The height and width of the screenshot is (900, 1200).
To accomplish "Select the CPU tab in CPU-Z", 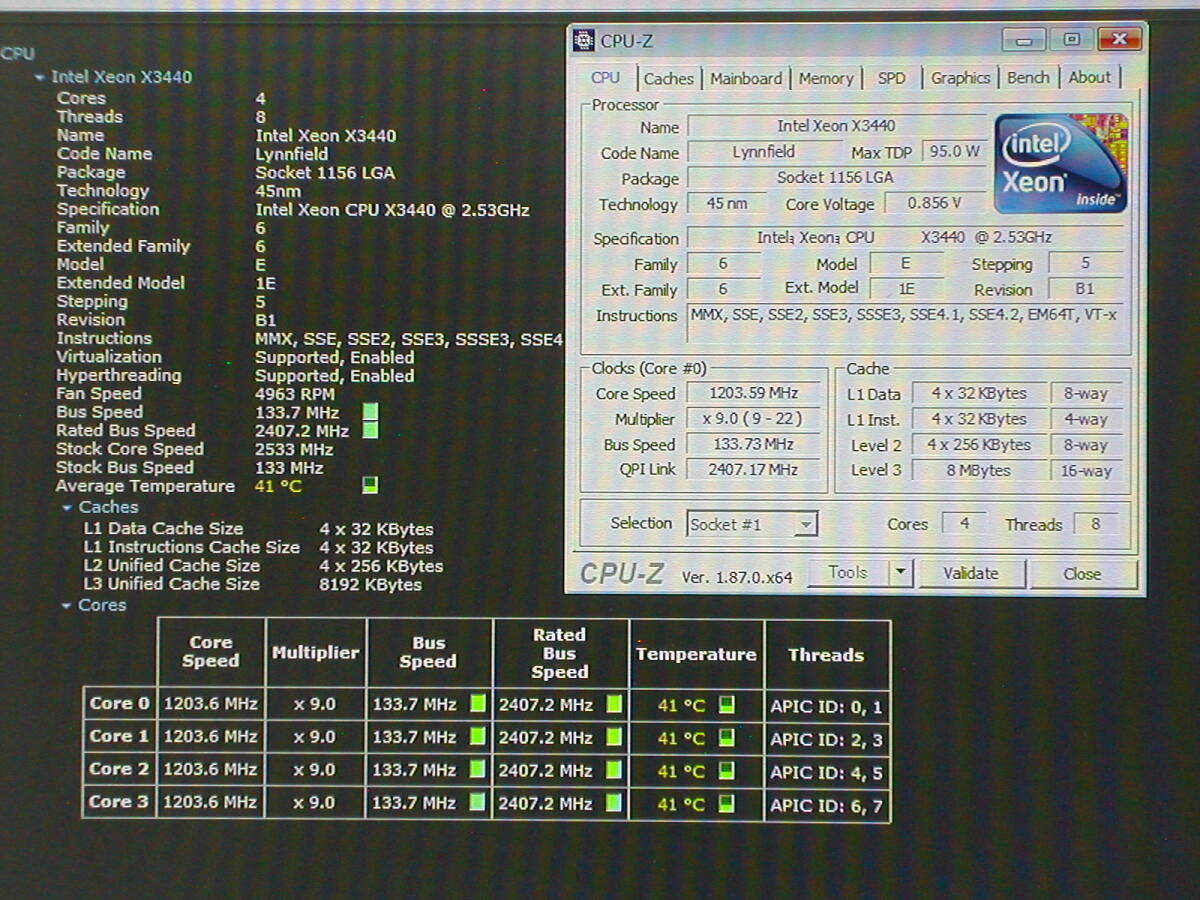I will pos(605,77).
